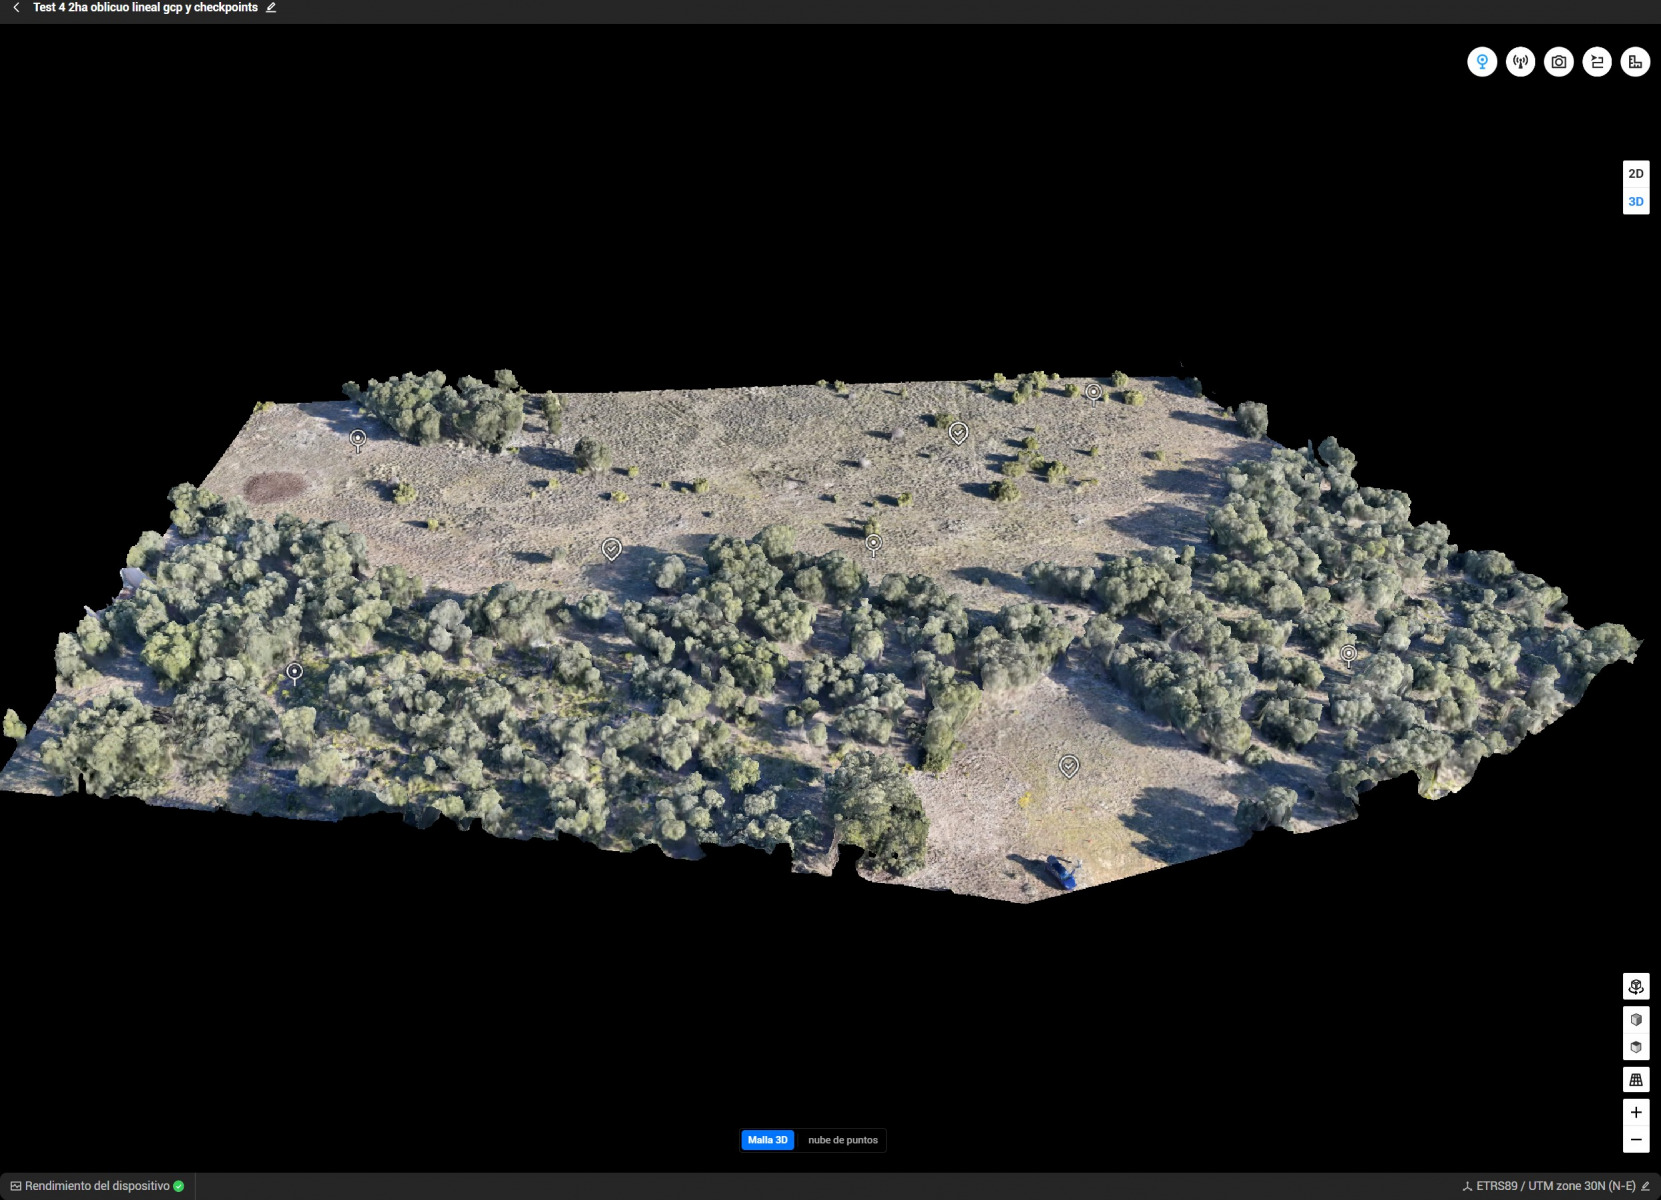The image size is (1661, 1200).
Task: Edit the project name with pencil icon
Action: point(271,8)
